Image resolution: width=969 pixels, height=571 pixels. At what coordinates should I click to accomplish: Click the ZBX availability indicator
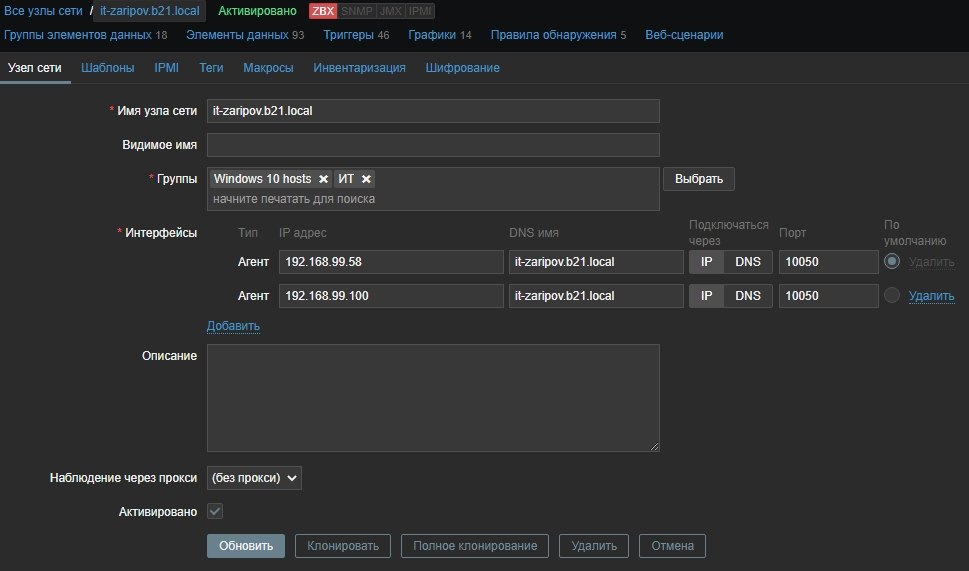click(x=323, y=11)
